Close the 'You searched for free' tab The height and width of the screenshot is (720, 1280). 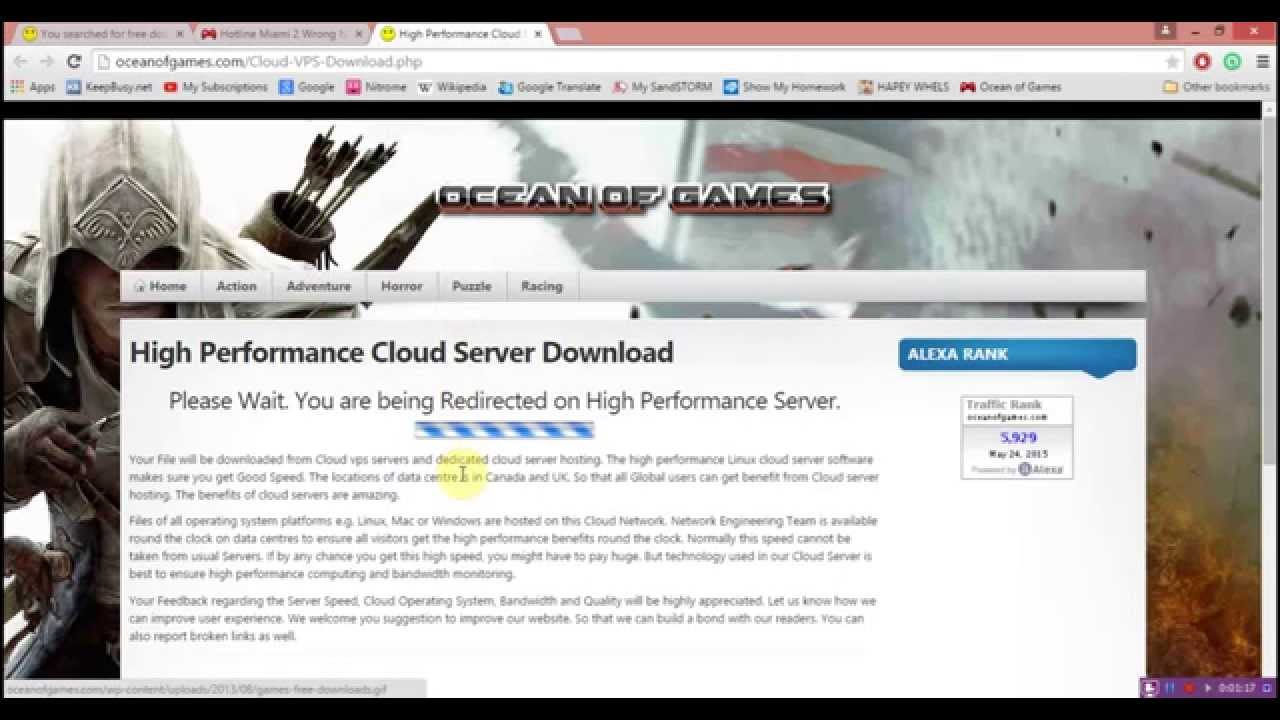180,34
